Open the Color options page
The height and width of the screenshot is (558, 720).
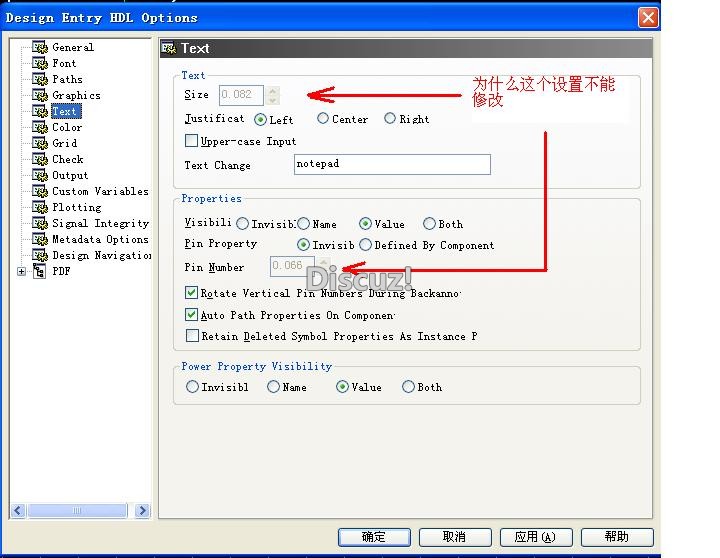pyautogui.click(x=67, y=127)
